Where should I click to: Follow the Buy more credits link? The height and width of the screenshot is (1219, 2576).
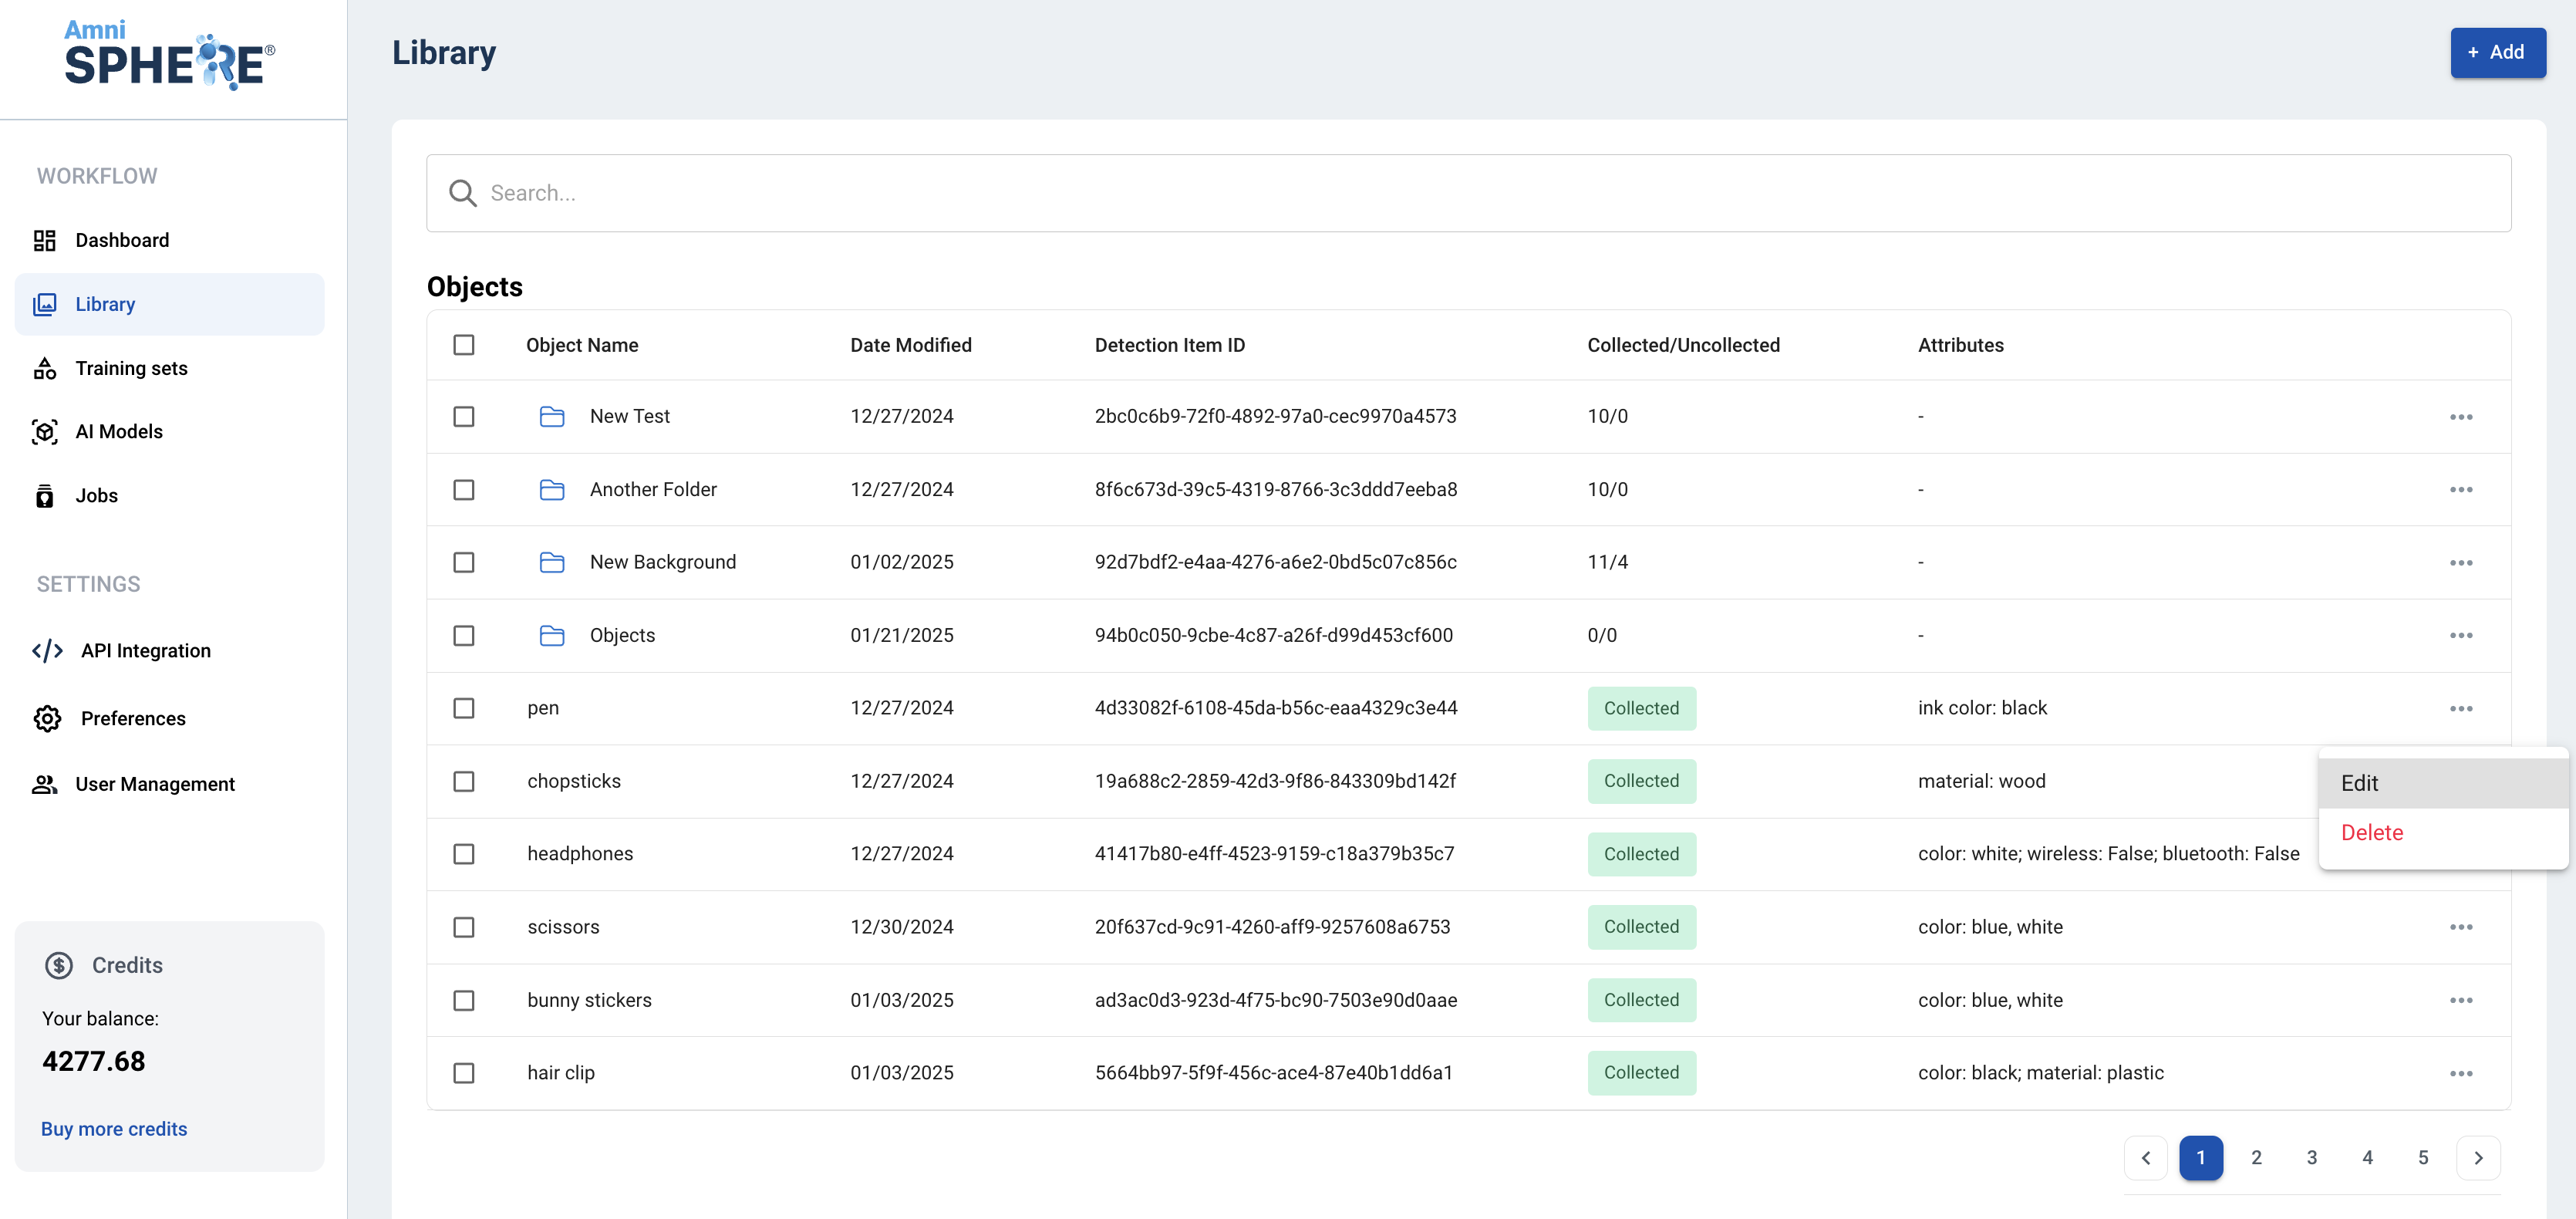(x=114, y=1129)
